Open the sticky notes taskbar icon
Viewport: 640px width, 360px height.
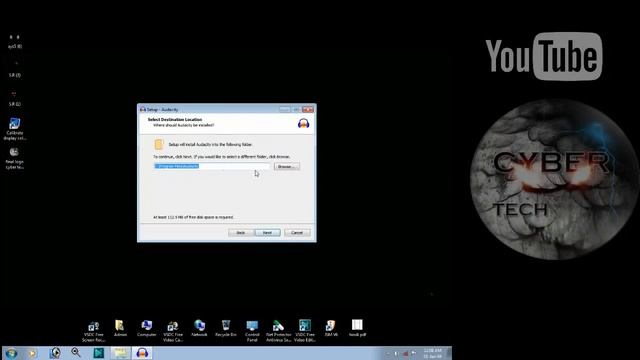[x=120, y=353]
